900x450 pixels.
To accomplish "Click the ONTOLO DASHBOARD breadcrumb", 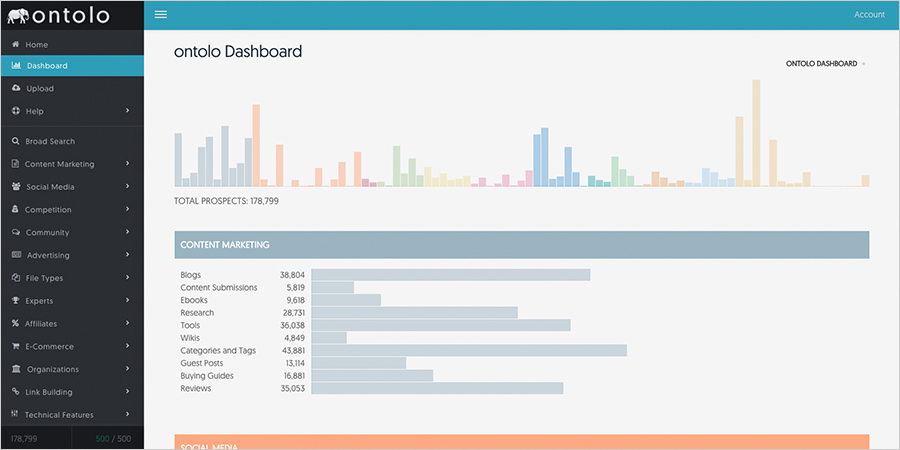I will pyautogui.click(x=821, y=64).
